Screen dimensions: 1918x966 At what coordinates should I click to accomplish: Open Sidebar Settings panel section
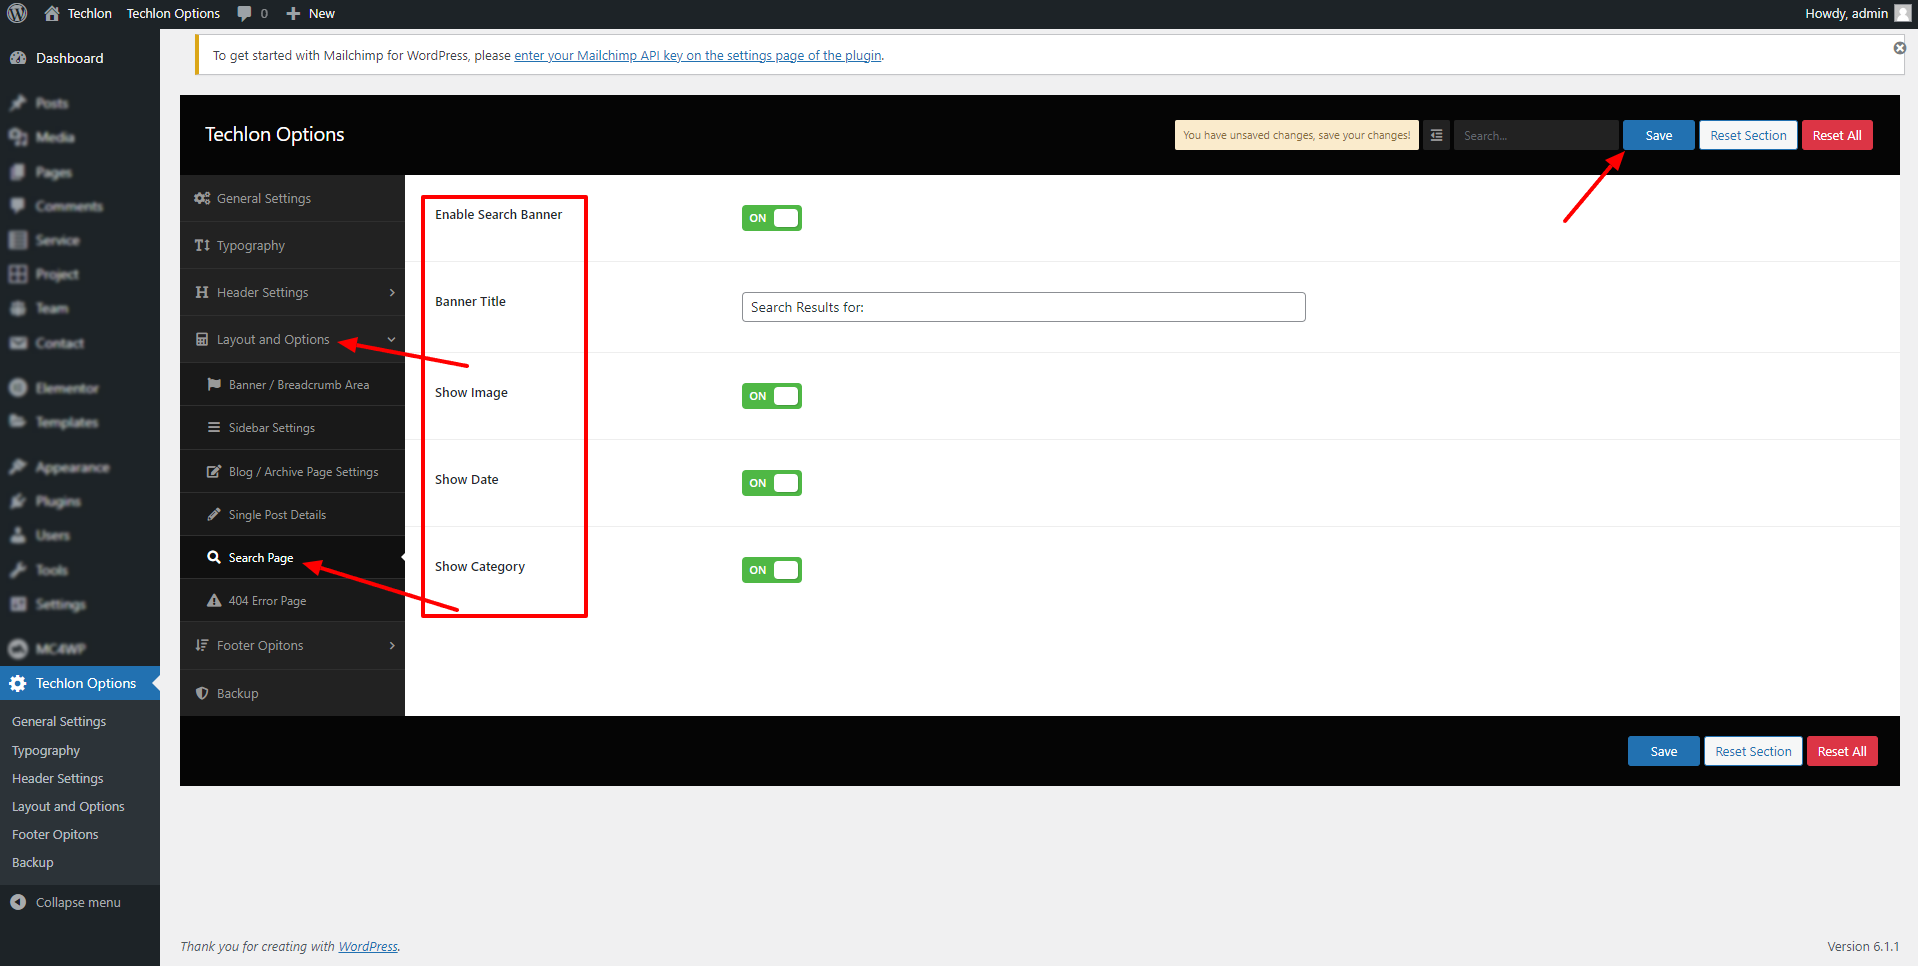[x=271, y=428]
